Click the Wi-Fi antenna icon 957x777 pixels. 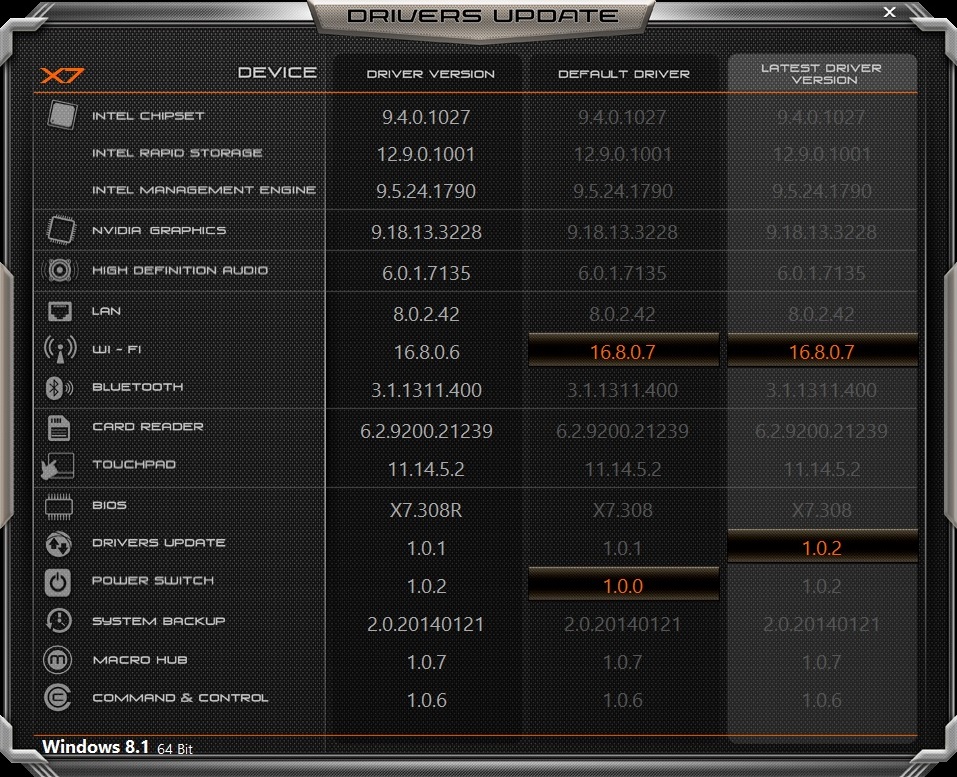pos(60,349)
